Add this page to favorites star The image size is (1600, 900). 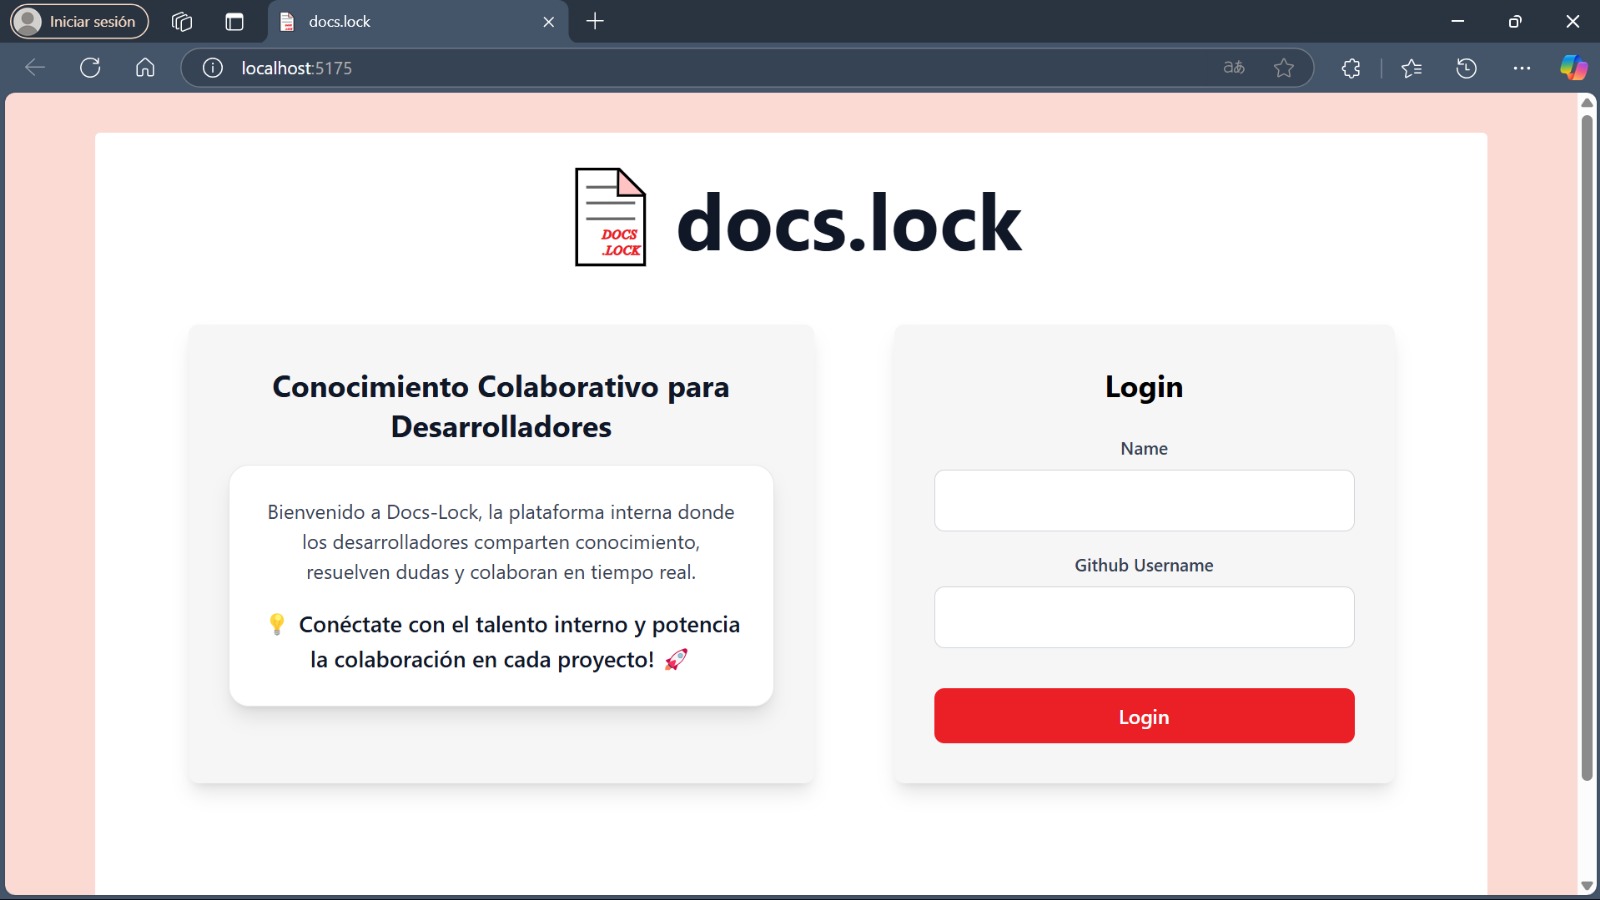pos(1284,68)
